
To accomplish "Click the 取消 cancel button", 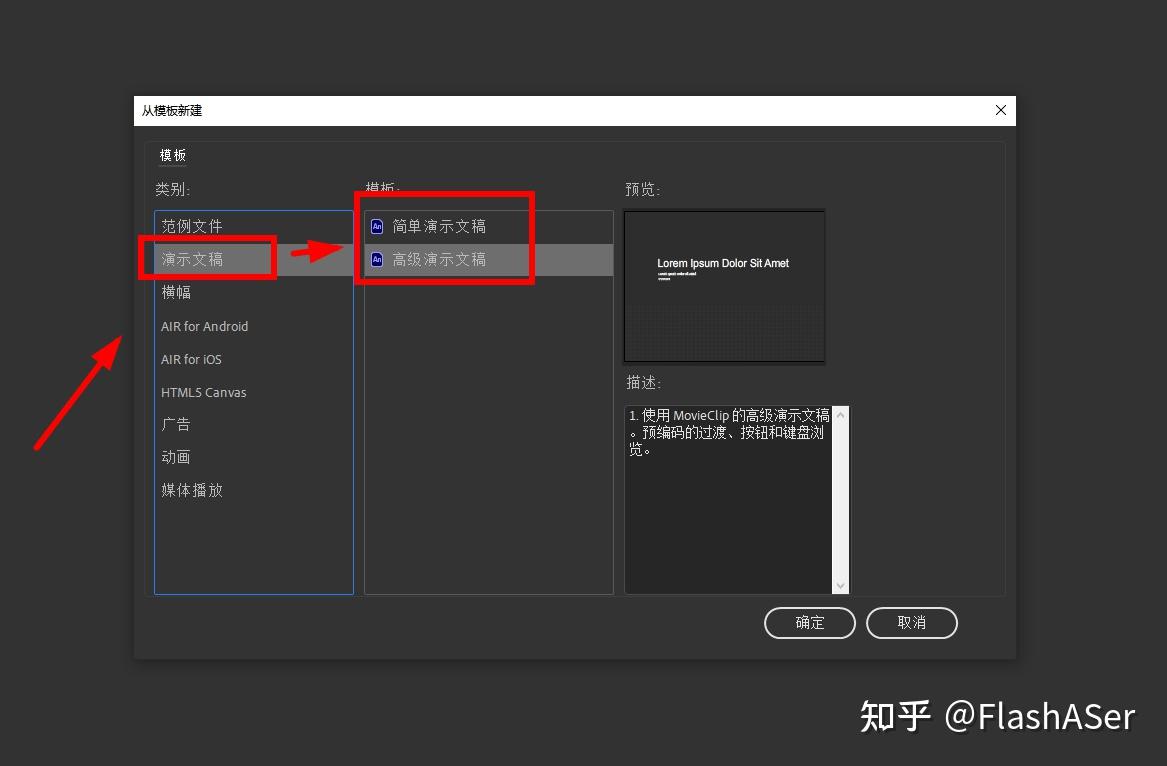I will pos(911,622).
